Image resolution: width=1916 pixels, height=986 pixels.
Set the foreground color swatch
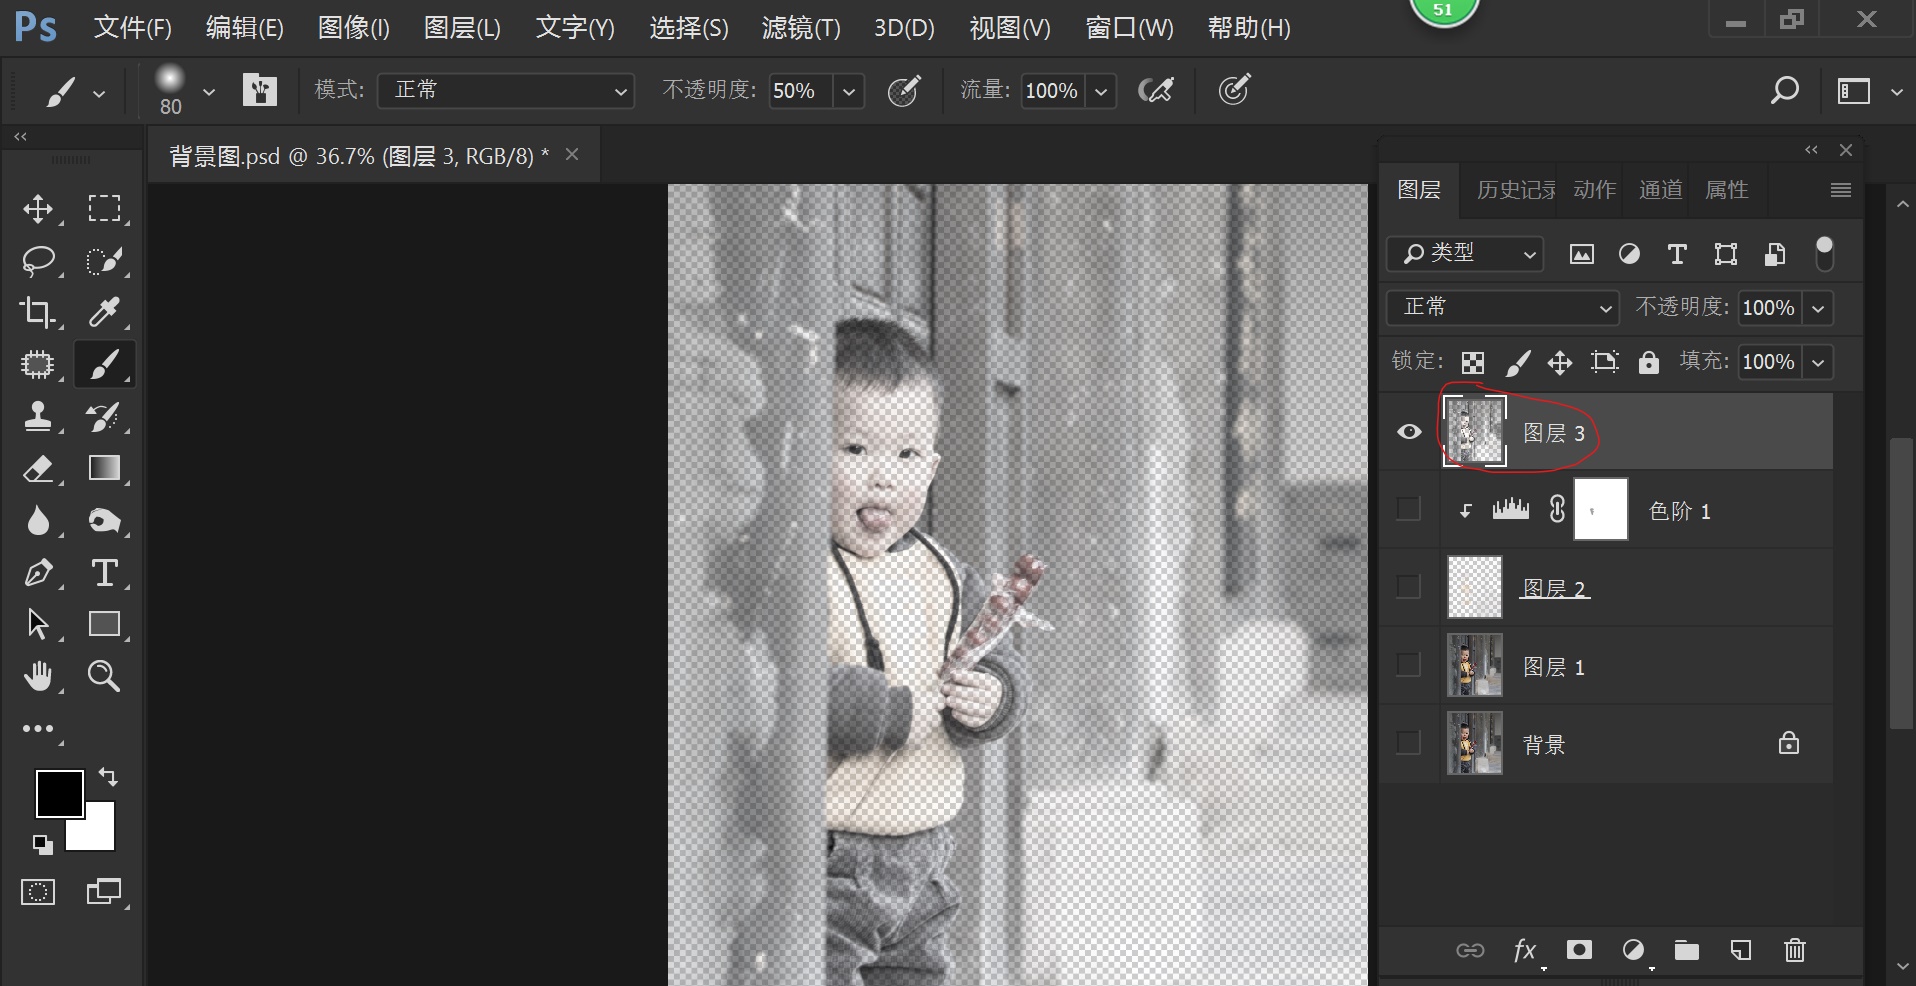(x=59, y=793)
